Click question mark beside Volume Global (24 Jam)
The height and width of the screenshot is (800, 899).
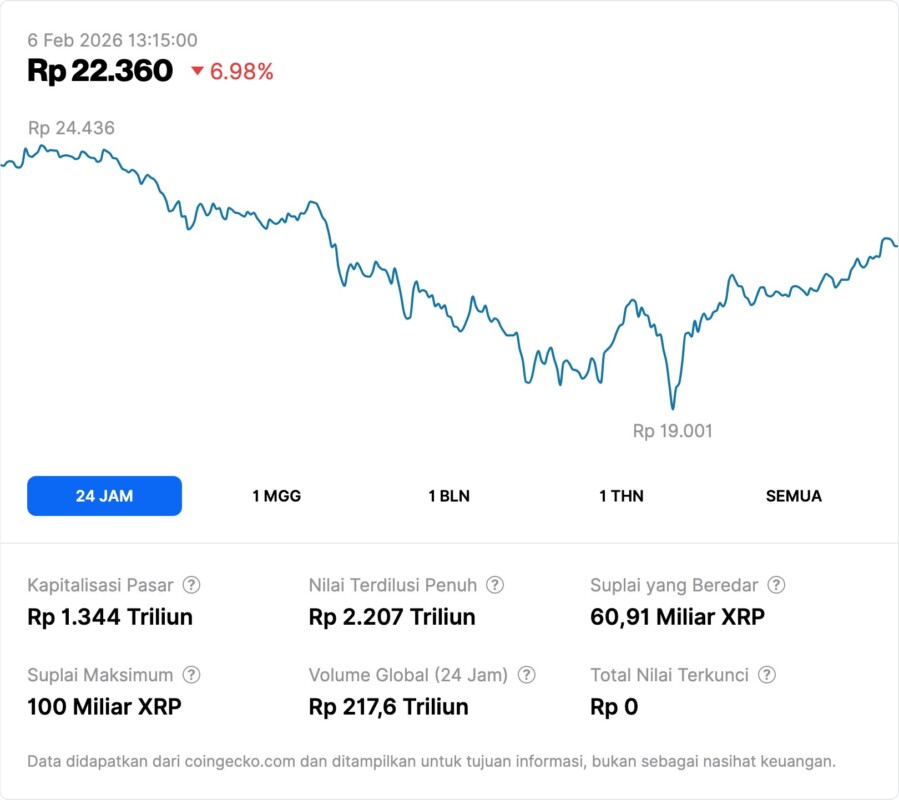[x=527, y=675]
